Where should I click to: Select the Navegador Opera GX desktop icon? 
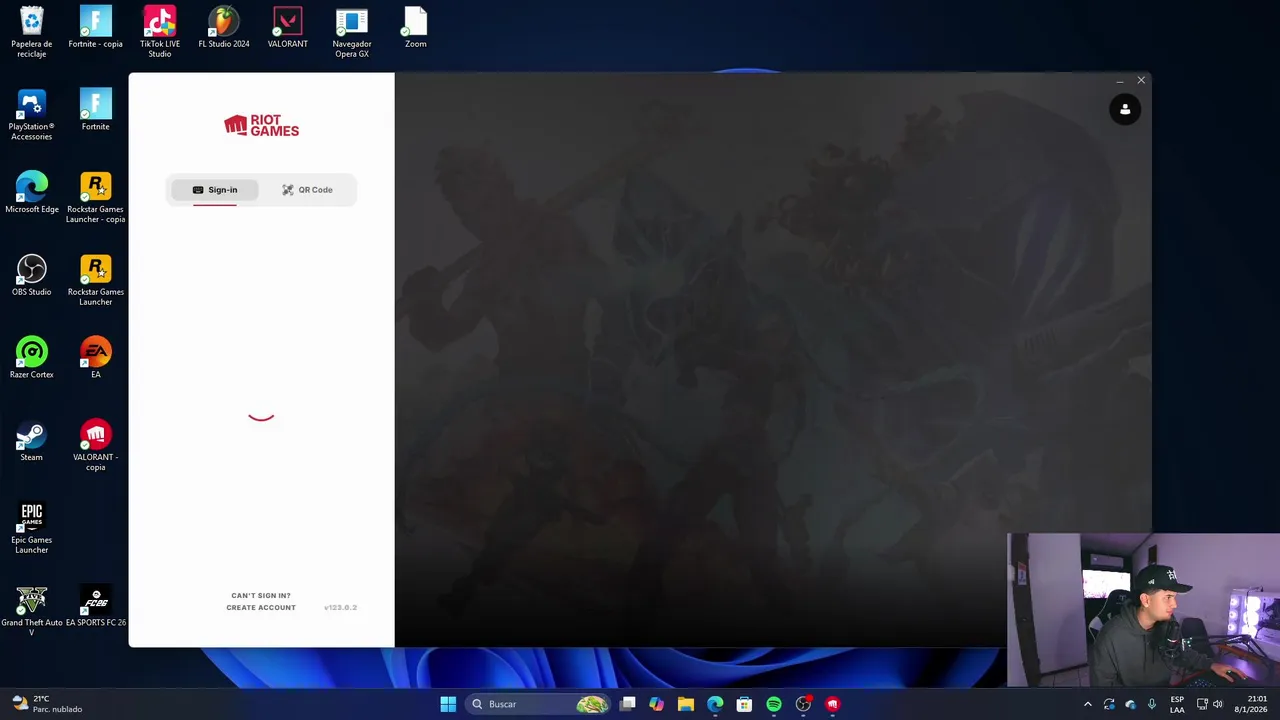coord(351,32)
